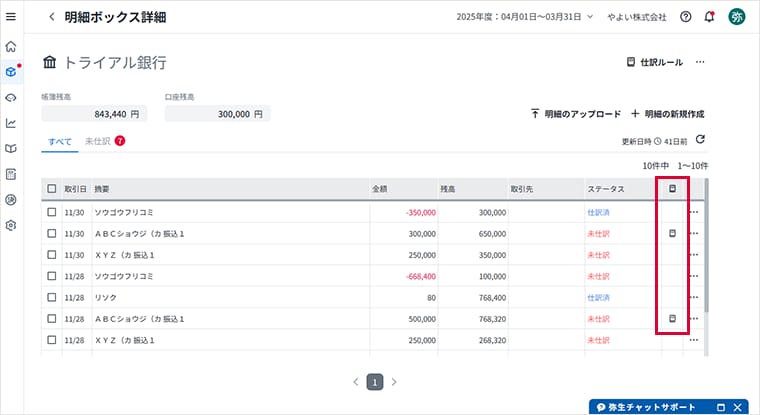
Task: Select the checkbox for the リソク row
Action: (52, 298)
